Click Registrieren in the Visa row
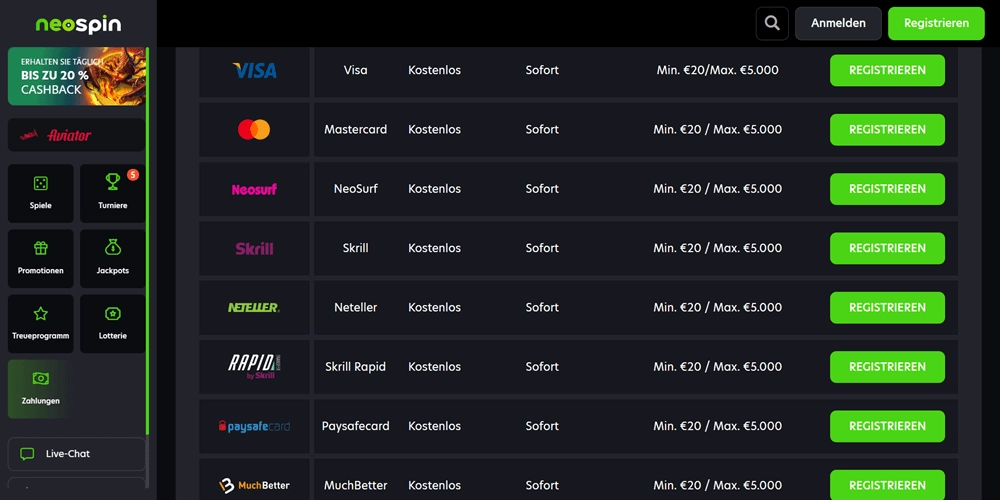Screen dimensions: 1000x500 coord(887,70)
